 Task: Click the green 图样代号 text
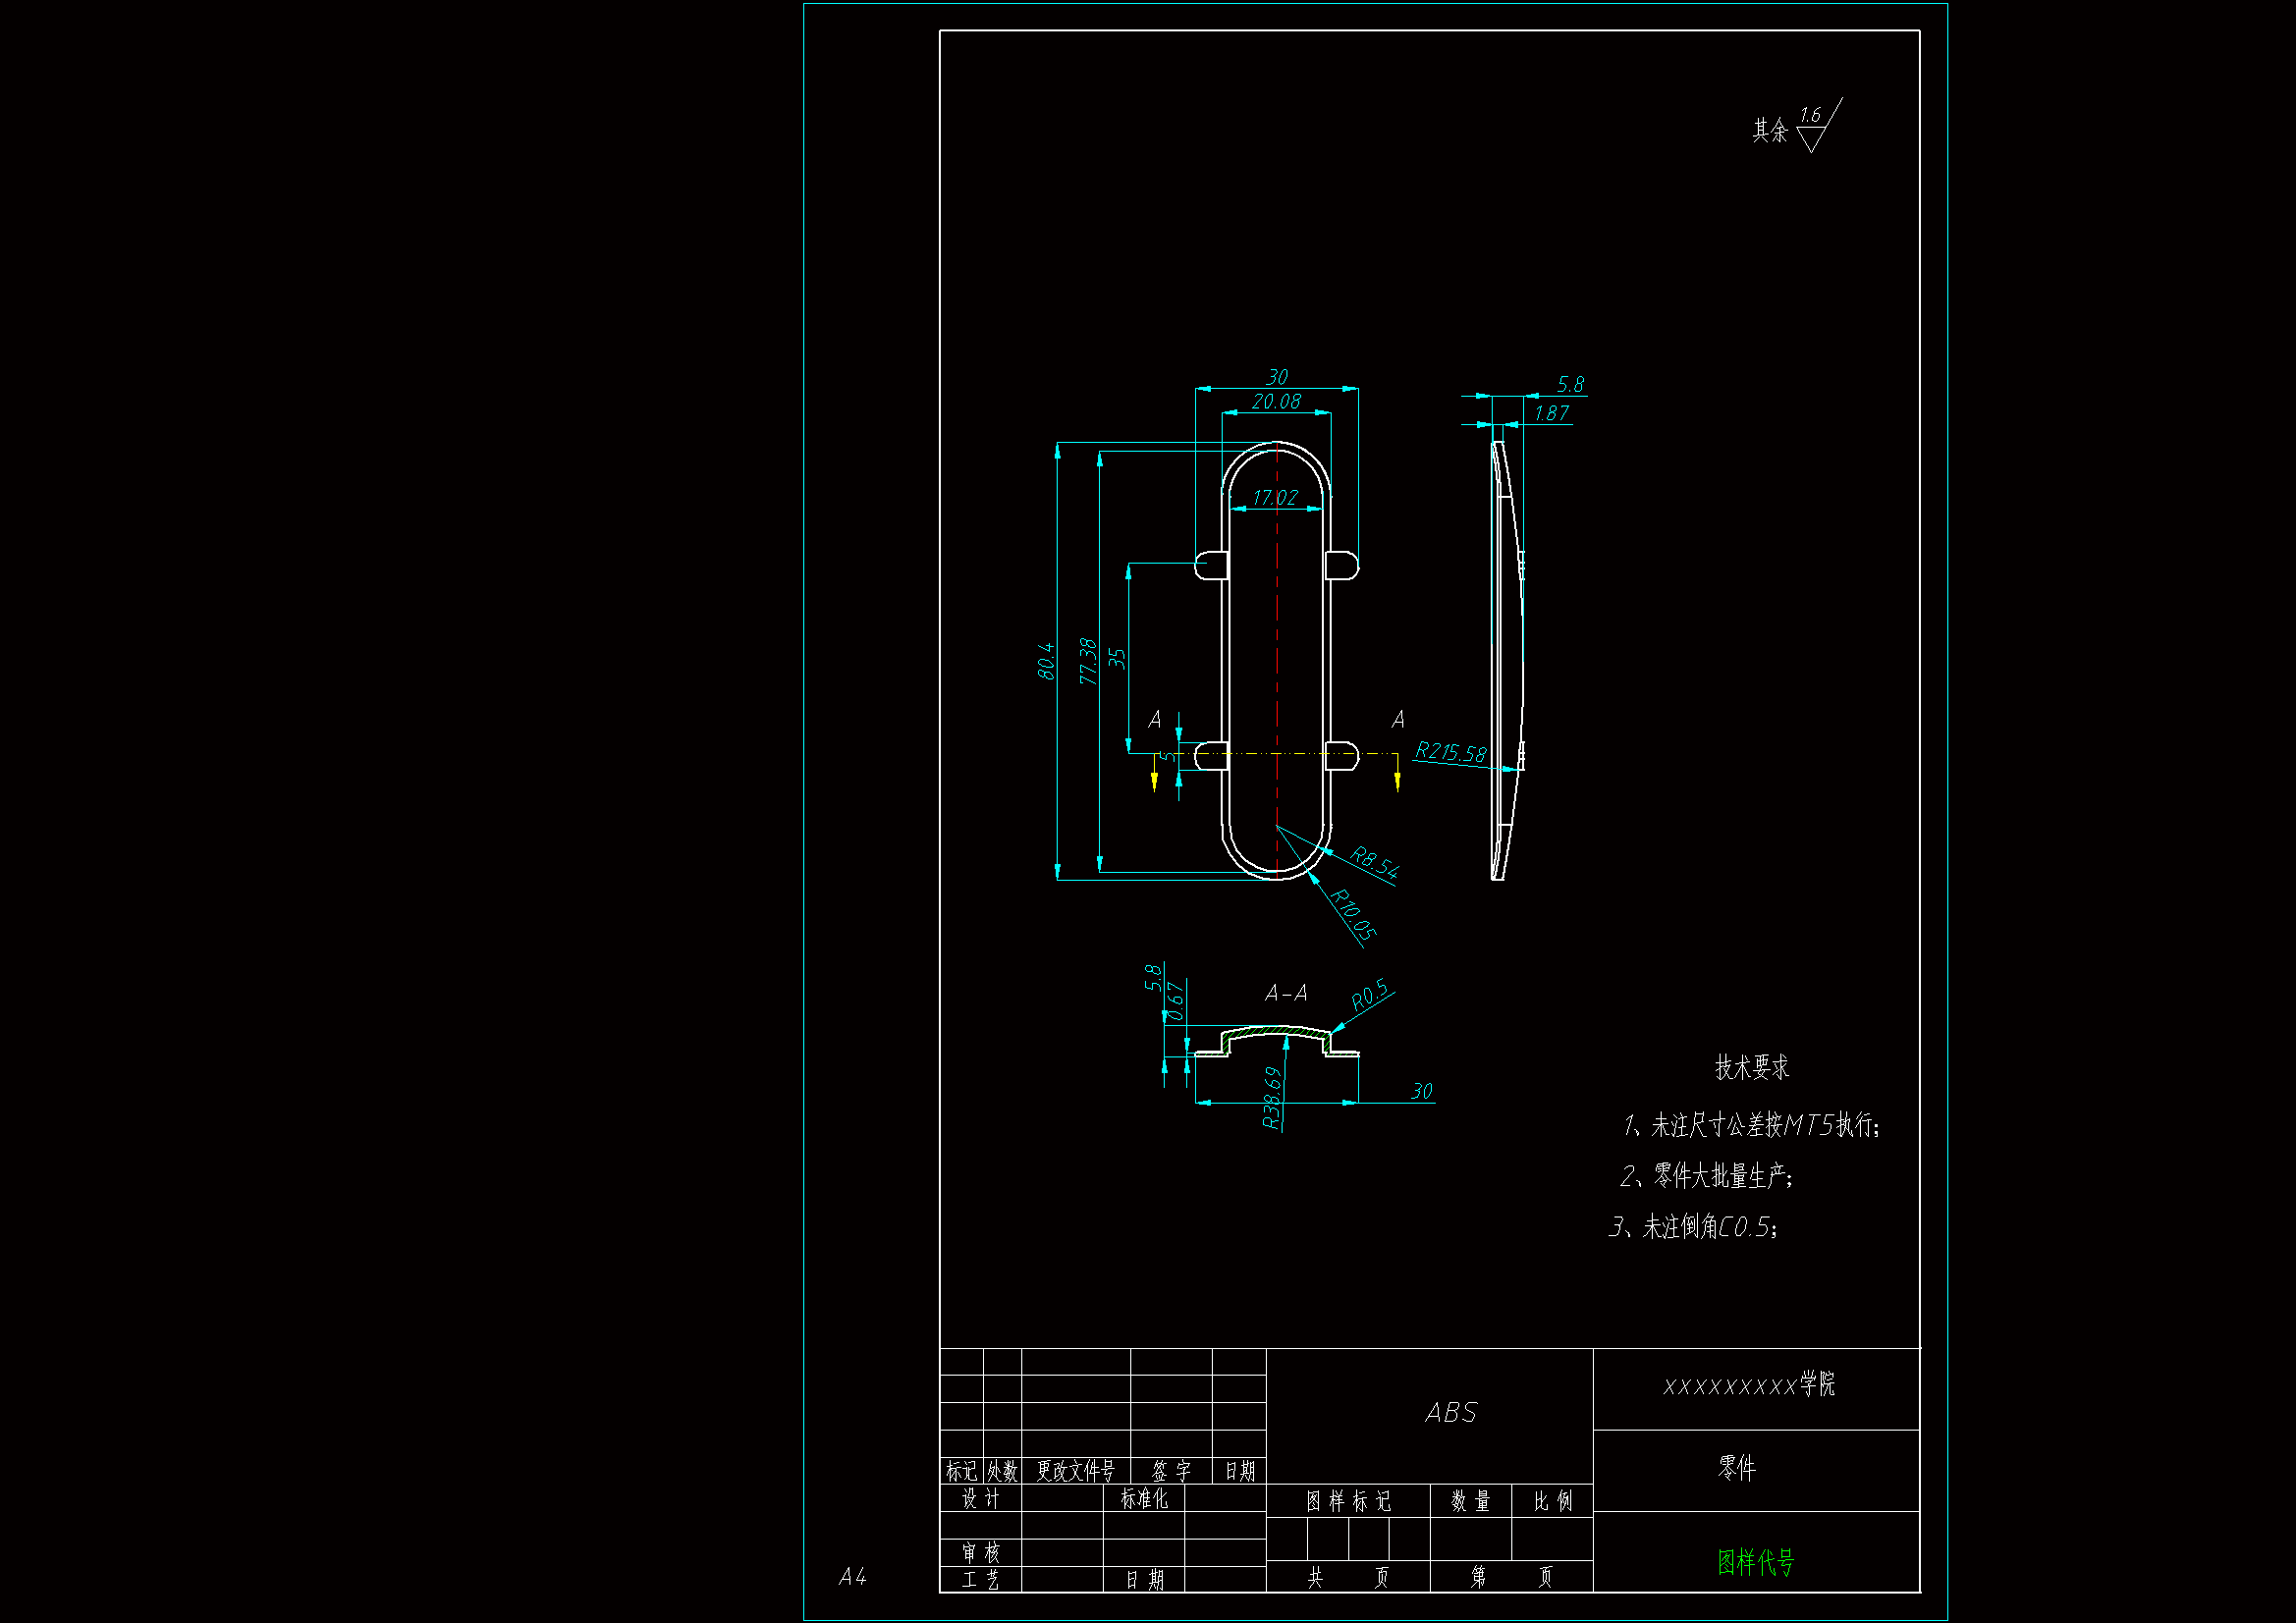1755,1561
